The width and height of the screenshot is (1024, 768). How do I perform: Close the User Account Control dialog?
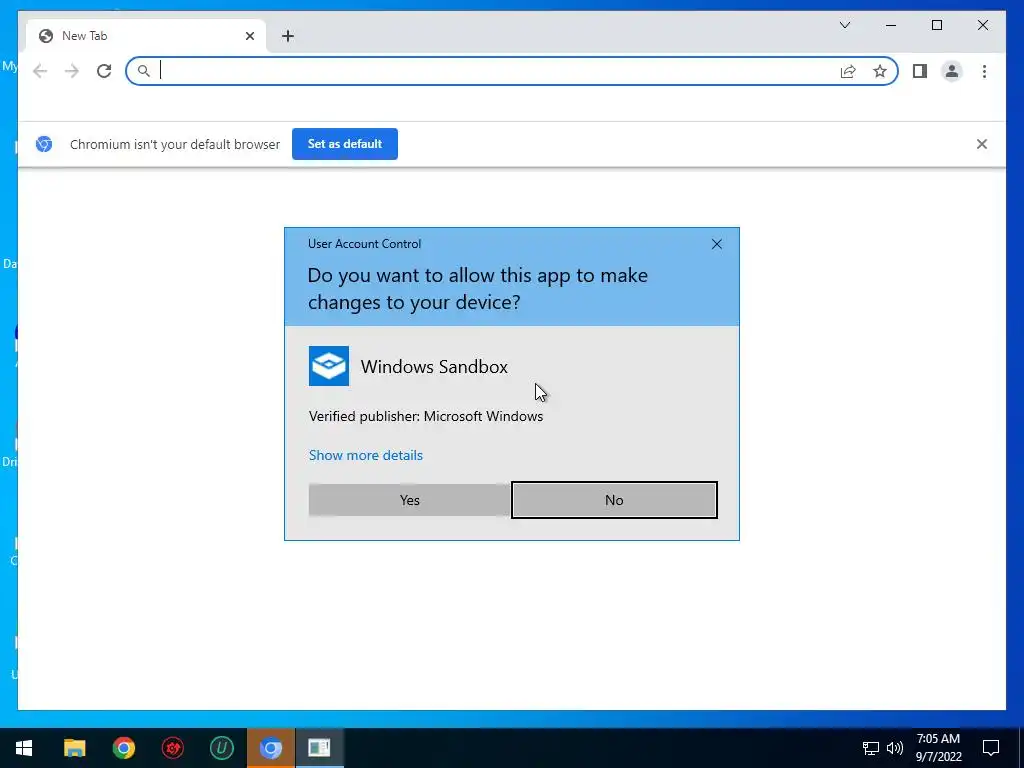pyautogui.click(x=716, y=244)
